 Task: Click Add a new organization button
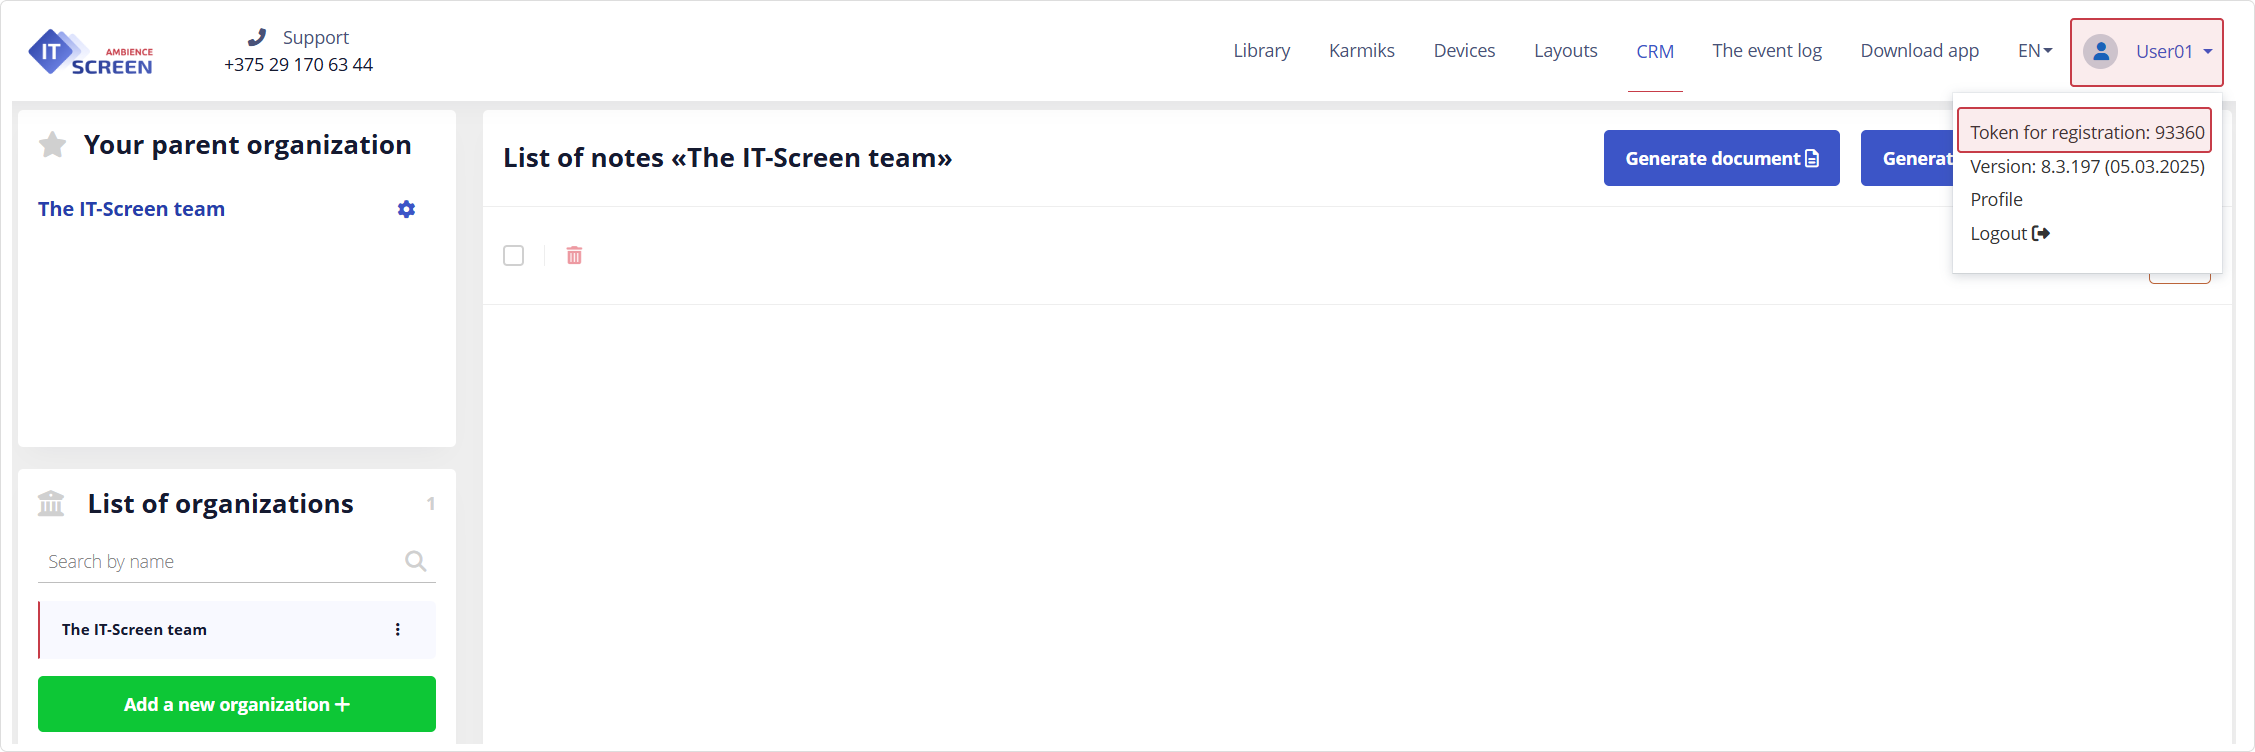pyautogui.click(x=237, y=704)
